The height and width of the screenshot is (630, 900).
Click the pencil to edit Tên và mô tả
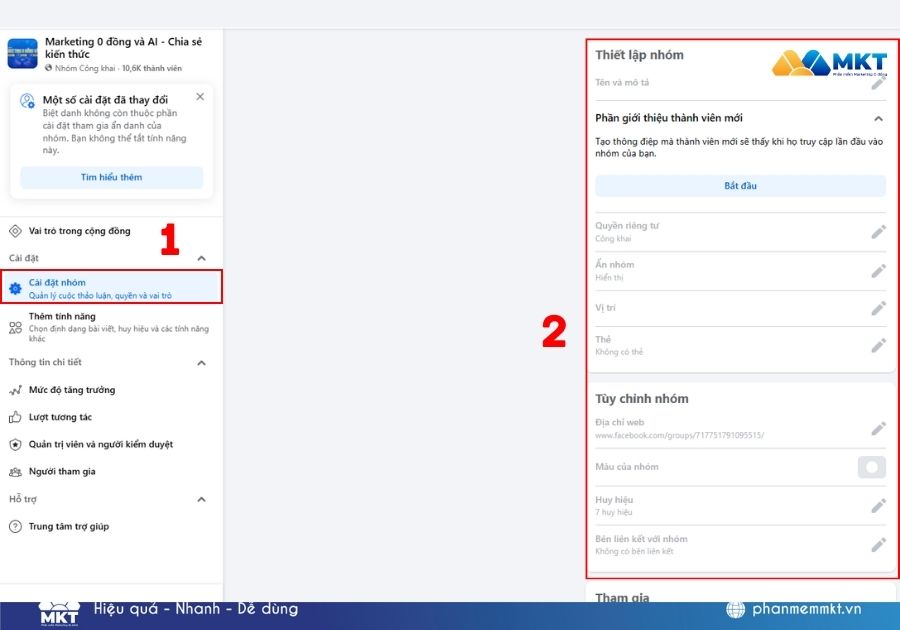[x=878, y=82]
